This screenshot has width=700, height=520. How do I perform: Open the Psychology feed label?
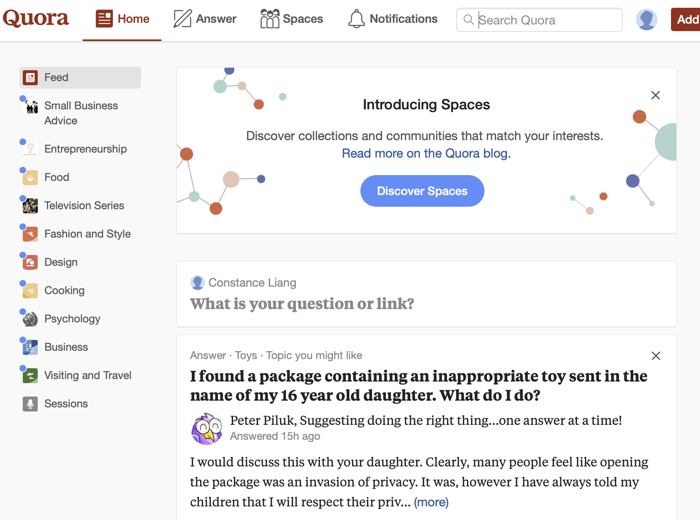coord(72,319)
